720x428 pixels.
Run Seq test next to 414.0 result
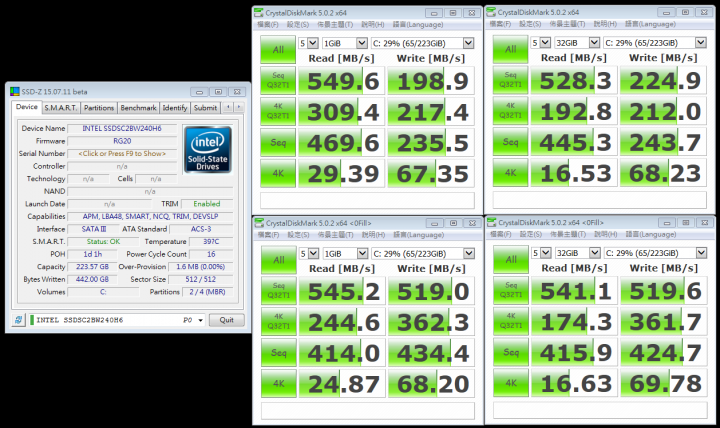tap(279, 353)
